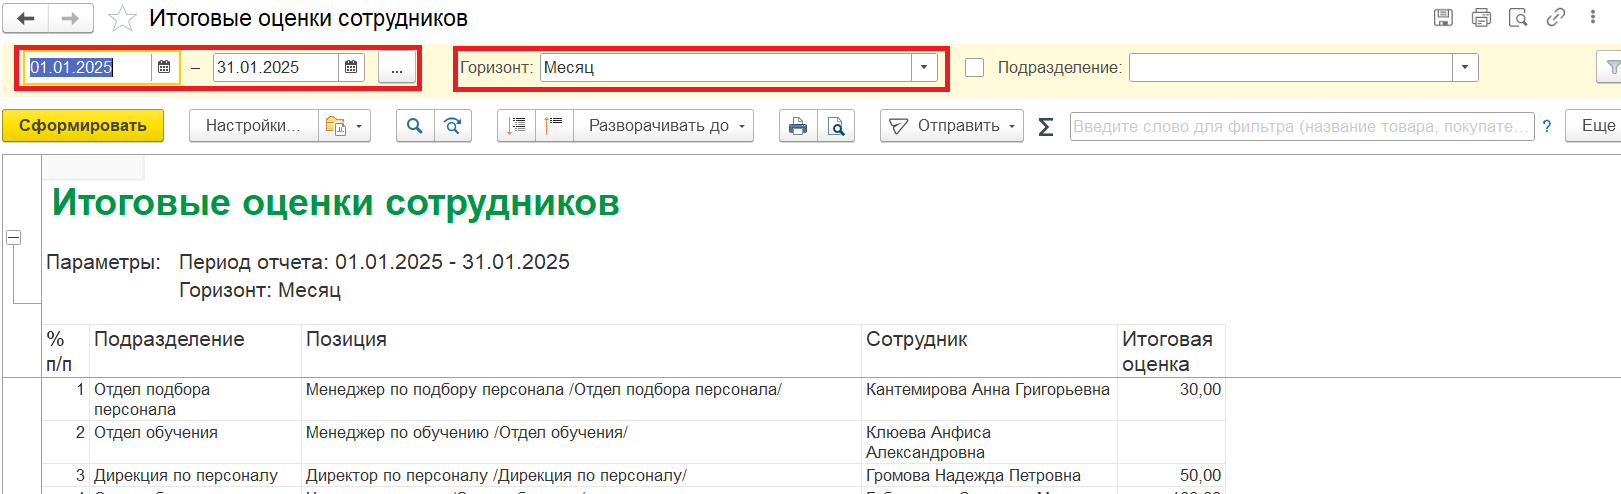Screen dimensions: 1621x494
Task: Select cell Отдел подбора персонала
Action: coord(195,399)
